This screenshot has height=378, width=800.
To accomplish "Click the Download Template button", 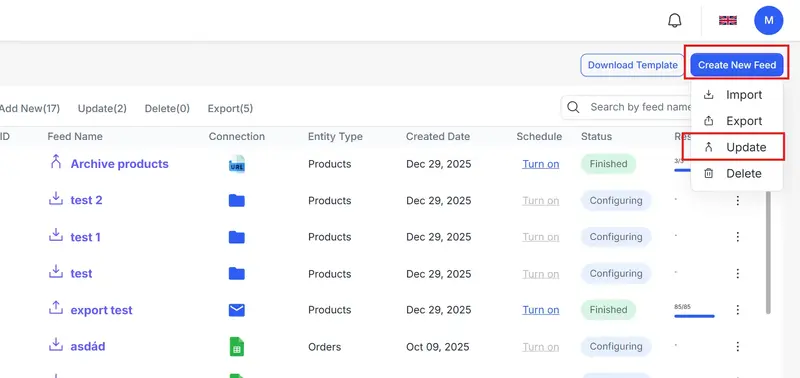I will 633,65.
